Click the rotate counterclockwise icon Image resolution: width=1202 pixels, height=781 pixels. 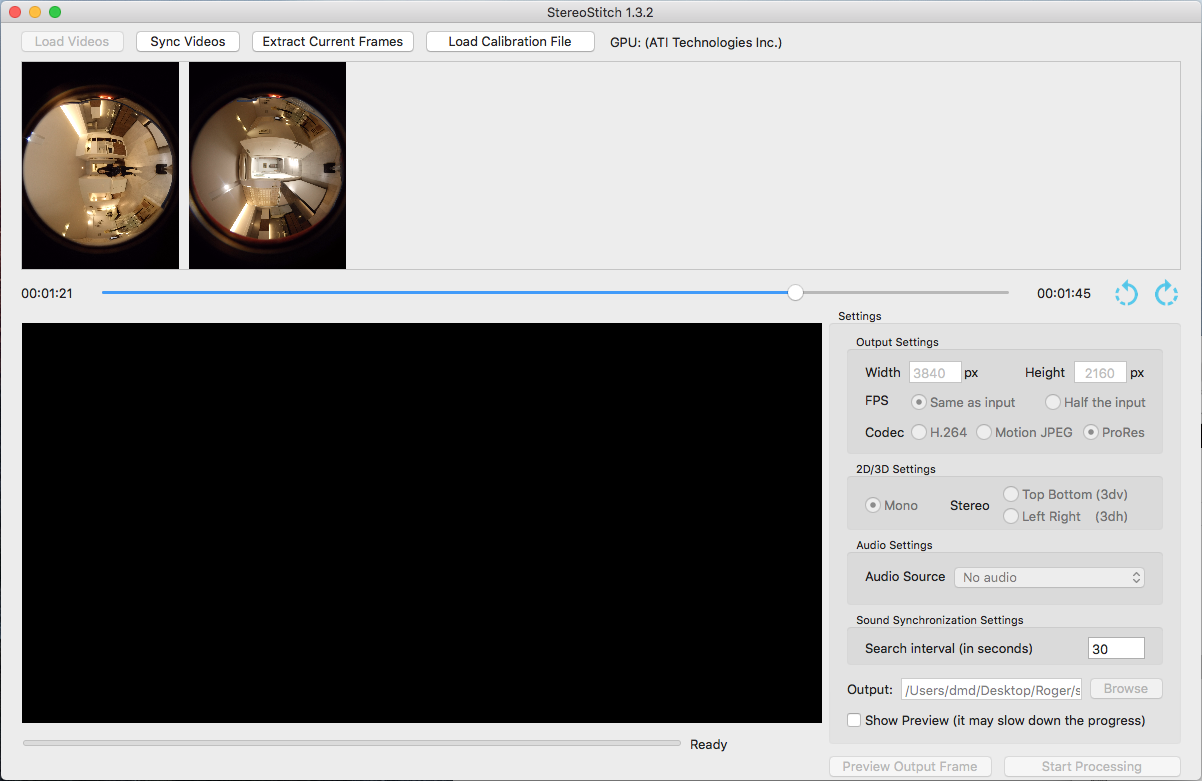pos(1126,293)
